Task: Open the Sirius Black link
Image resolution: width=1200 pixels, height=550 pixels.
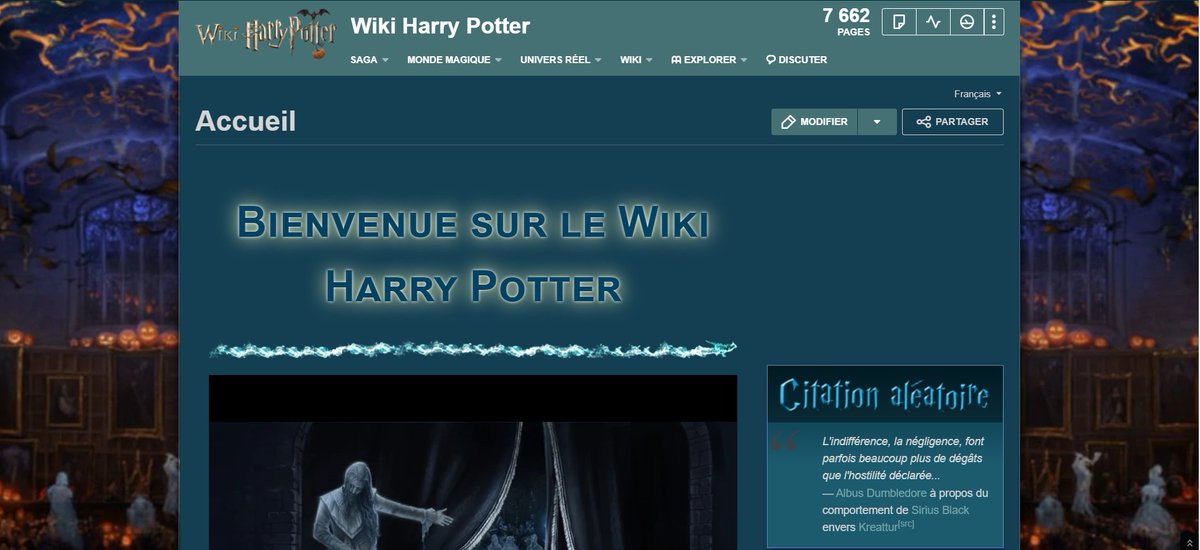Action: (941, 510)
